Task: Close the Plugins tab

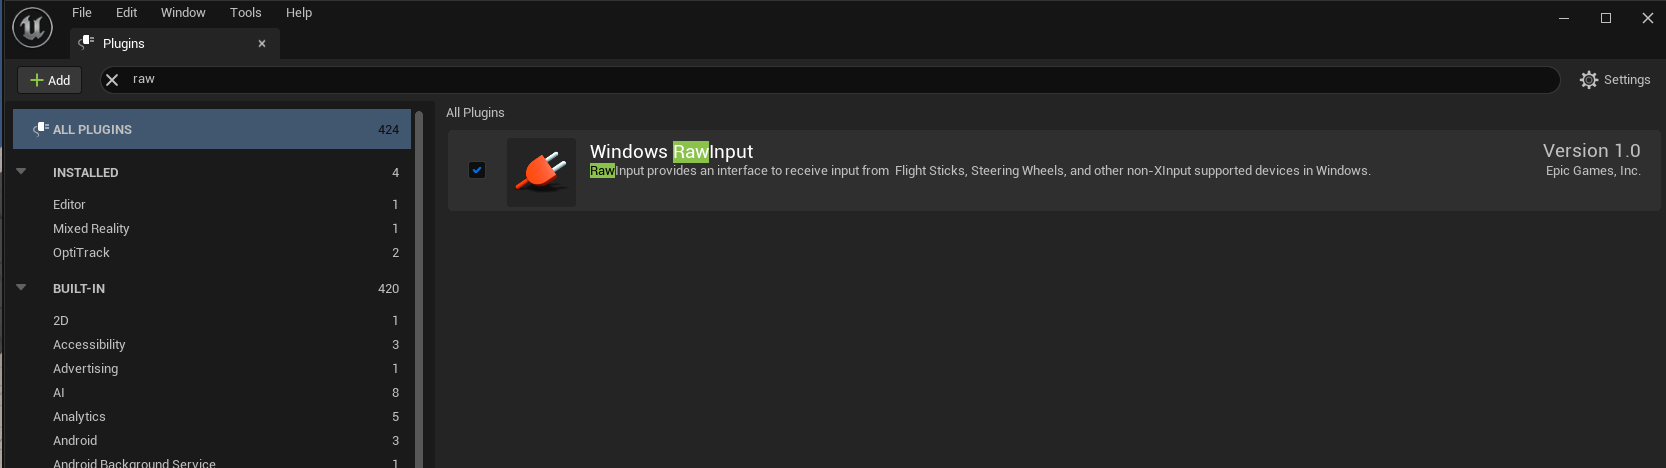Action: point(262,44)
